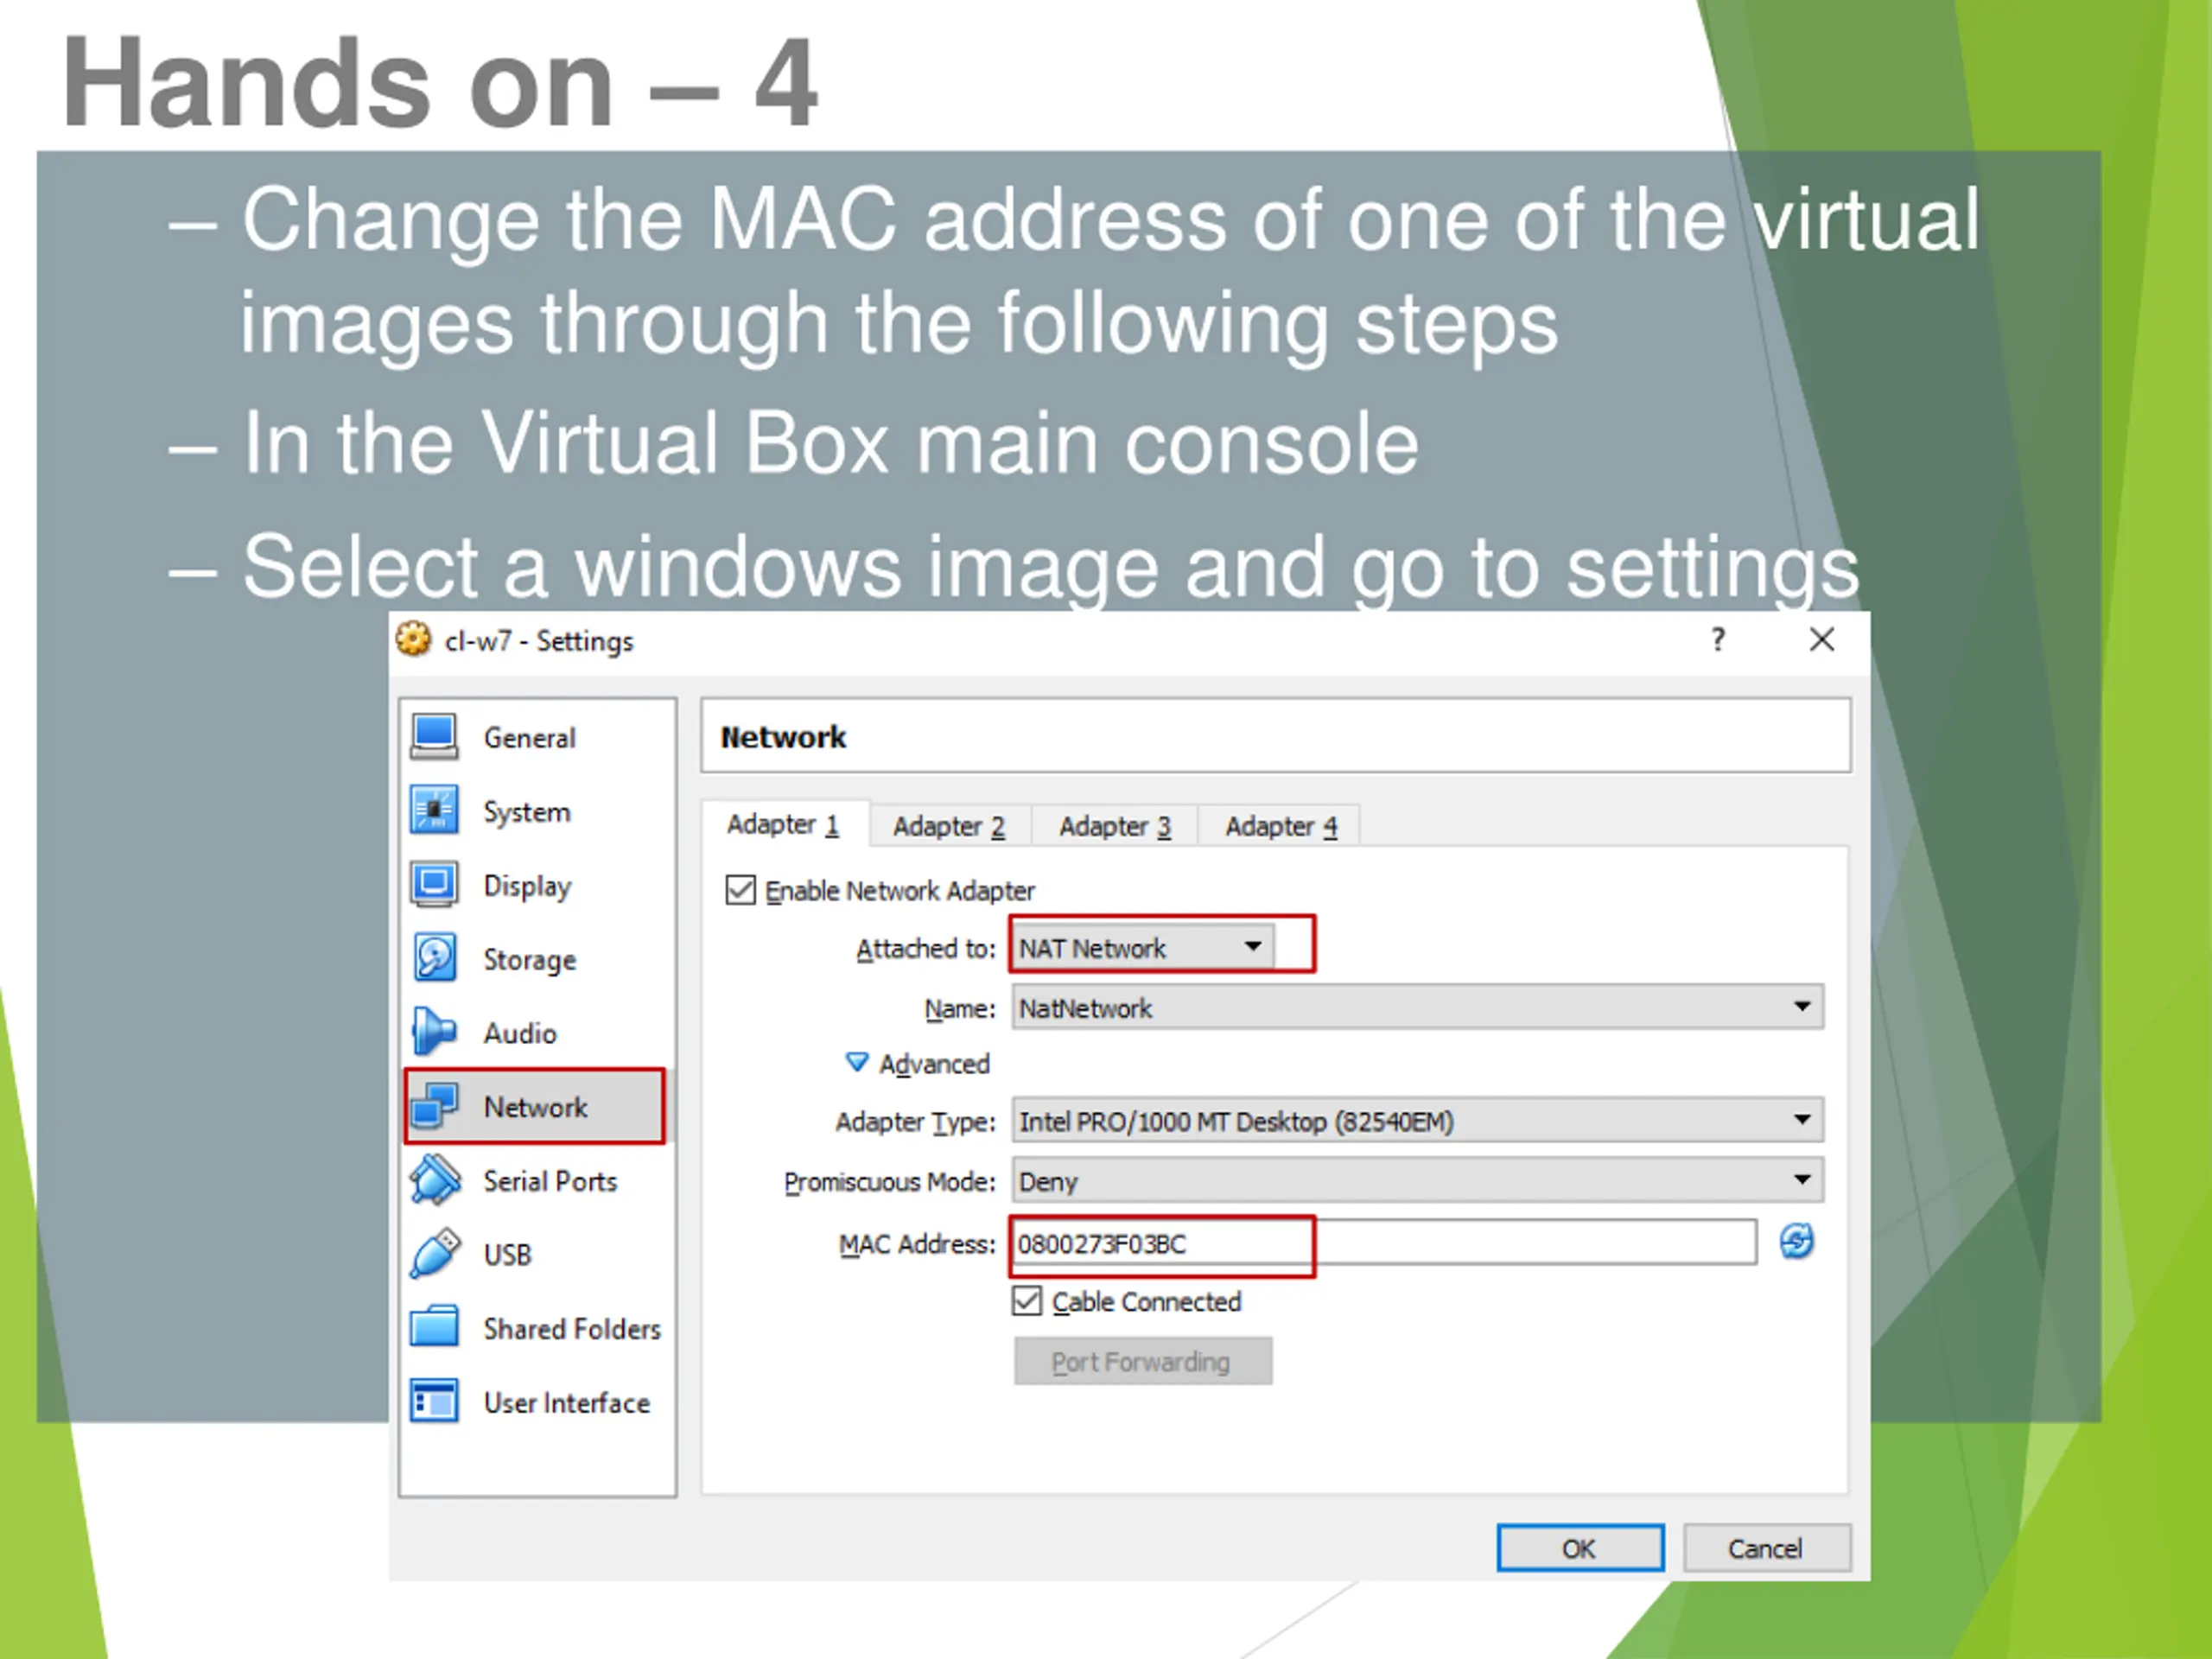Click the Adapter Type label
Image resolution: width=2212 pixels, height=1659 pixels.
point(915,1122)
